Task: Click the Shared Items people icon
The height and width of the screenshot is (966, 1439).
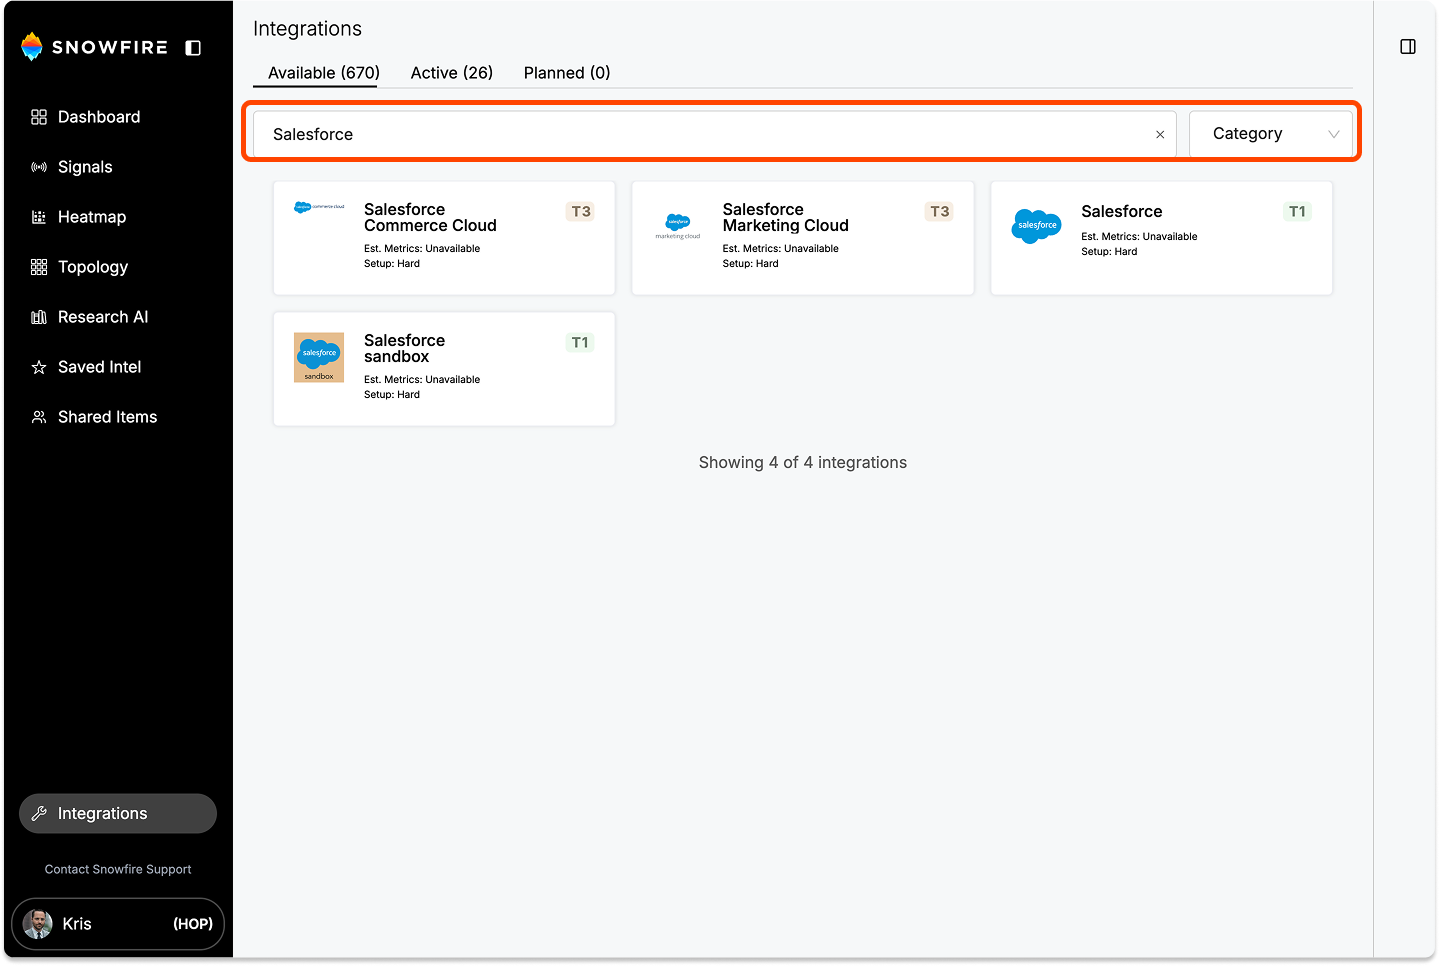Action: [x=39, y=417]
